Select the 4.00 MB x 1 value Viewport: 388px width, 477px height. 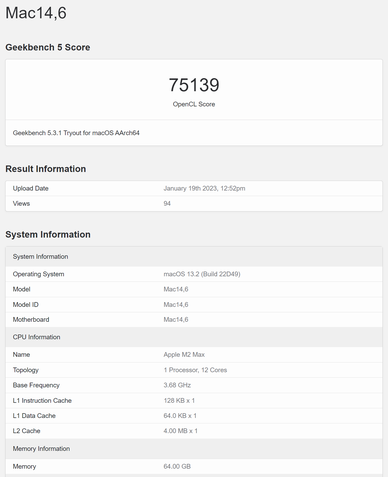pos(180,431)
